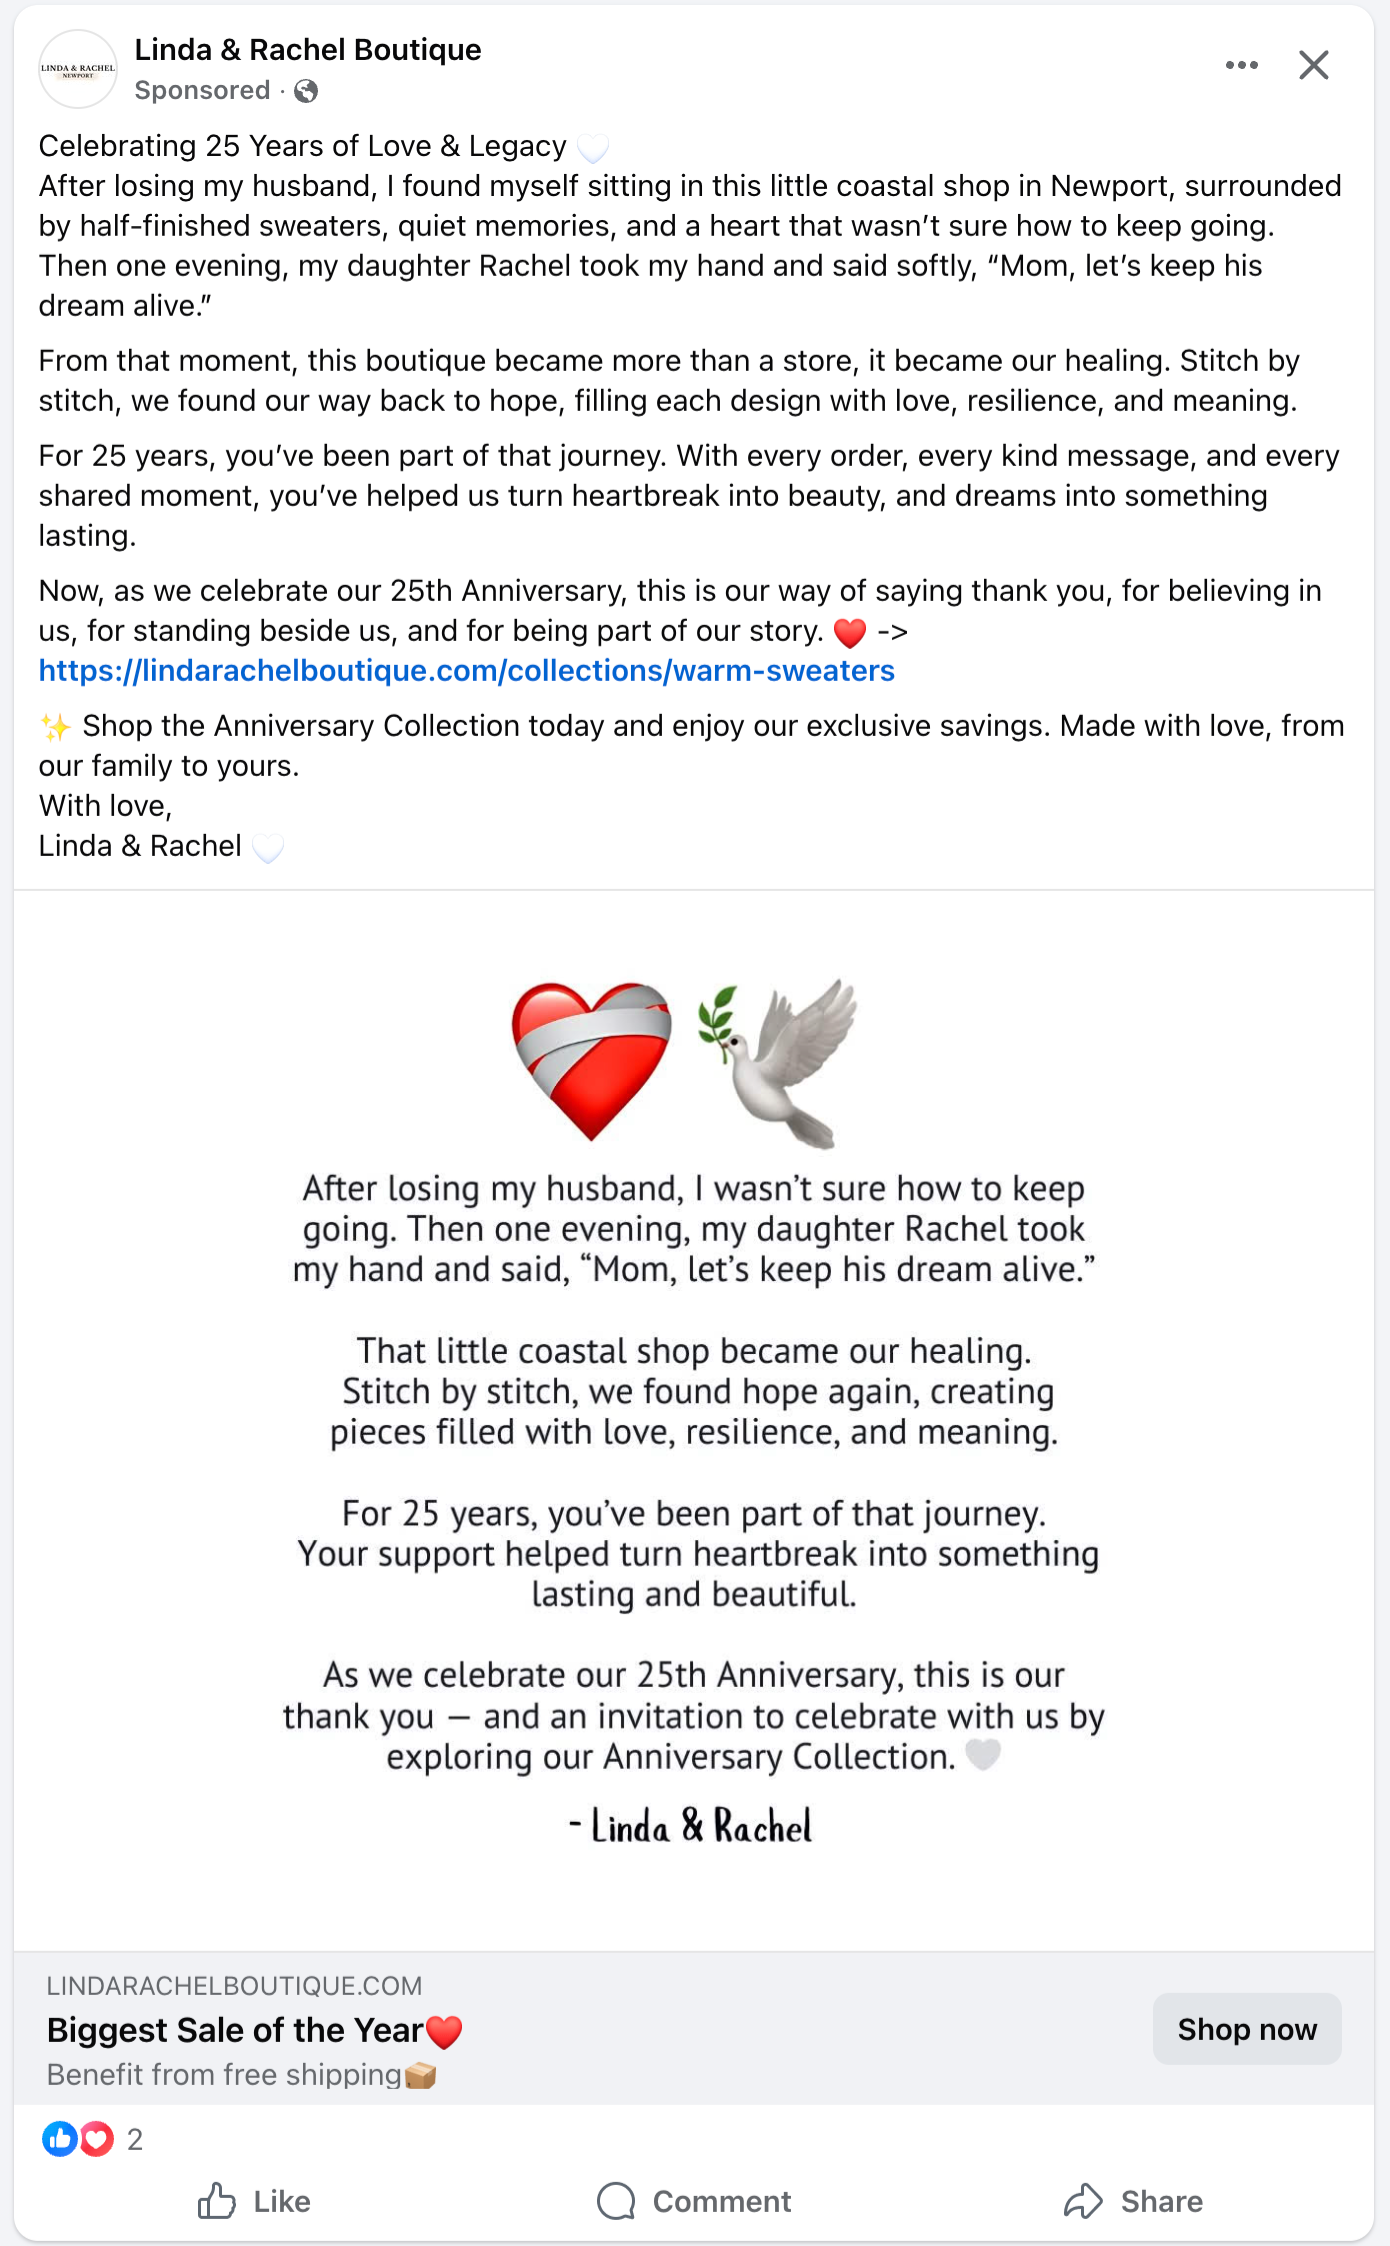Open the Linda & Rachel Boutique page name
The width and height of the screenshot is (1390, 2246).
308,50
